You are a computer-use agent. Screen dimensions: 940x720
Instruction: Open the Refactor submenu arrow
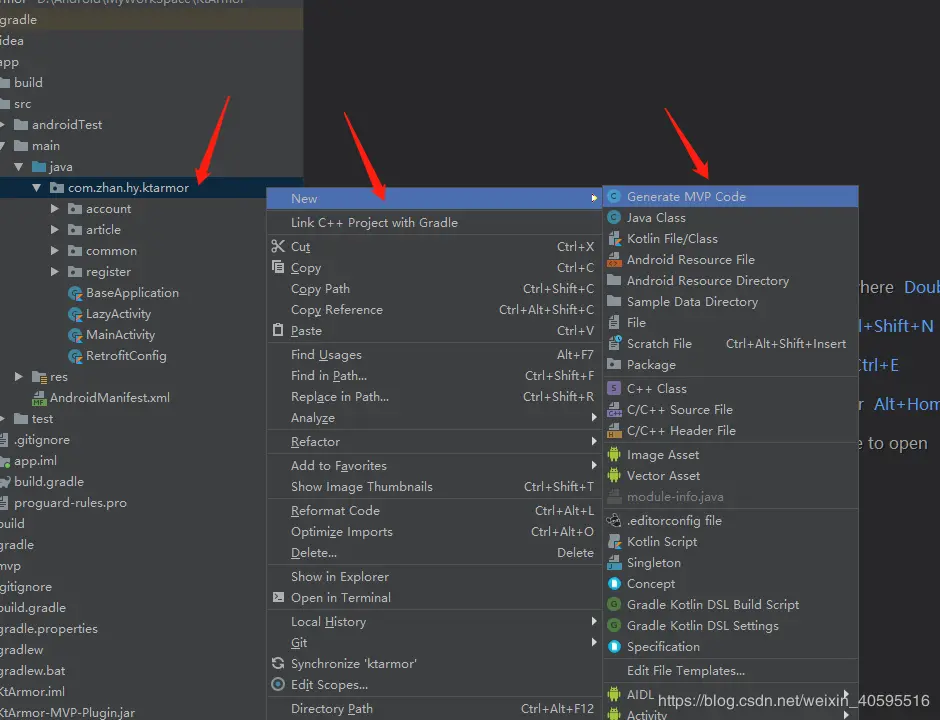(593, 441)
